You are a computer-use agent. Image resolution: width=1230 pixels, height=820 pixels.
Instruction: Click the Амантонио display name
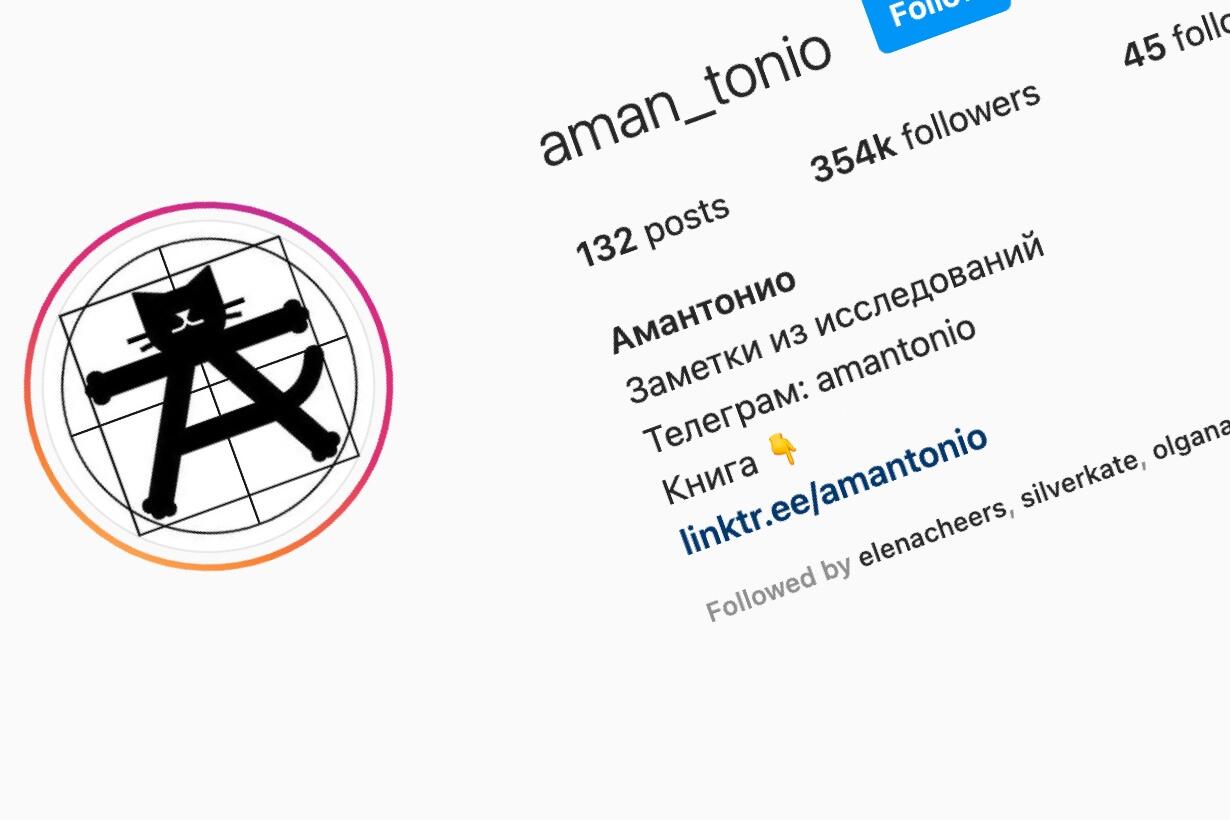(703, 311)
